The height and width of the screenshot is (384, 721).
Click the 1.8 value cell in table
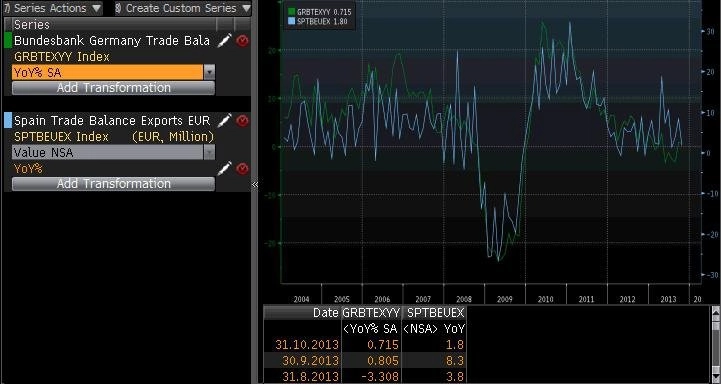(454, 344)
